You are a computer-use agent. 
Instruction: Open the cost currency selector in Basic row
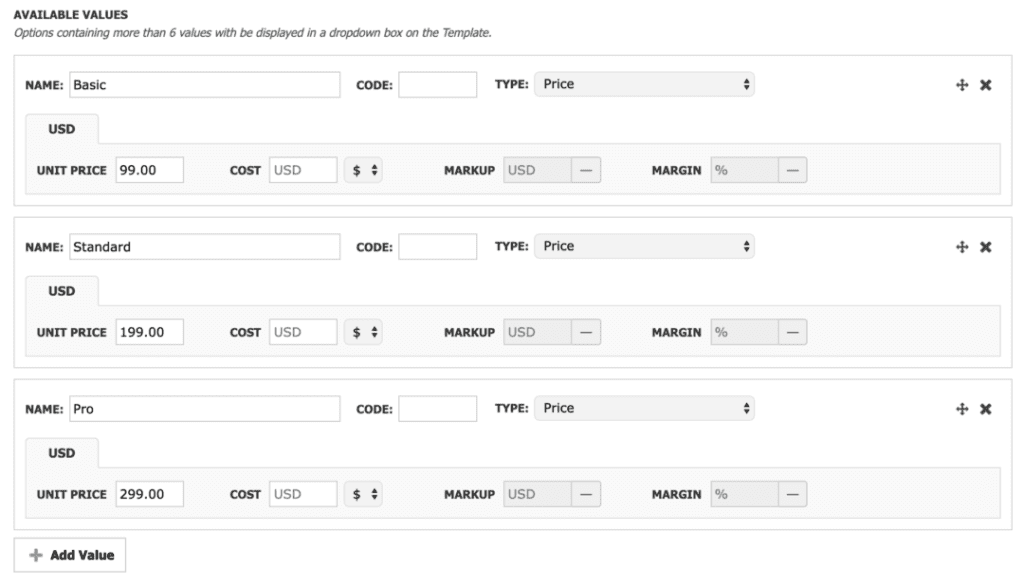(x=363, y=171)
